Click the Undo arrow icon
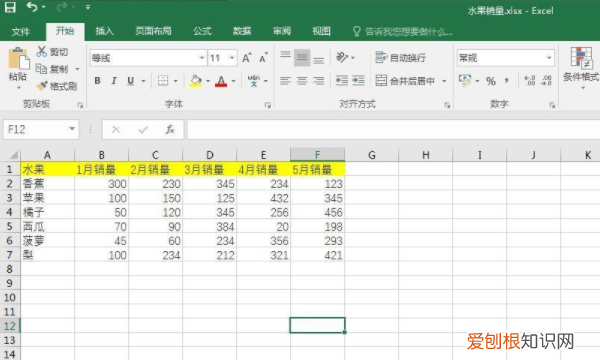This screenshot has height=360, width=600. click(32, 7)
